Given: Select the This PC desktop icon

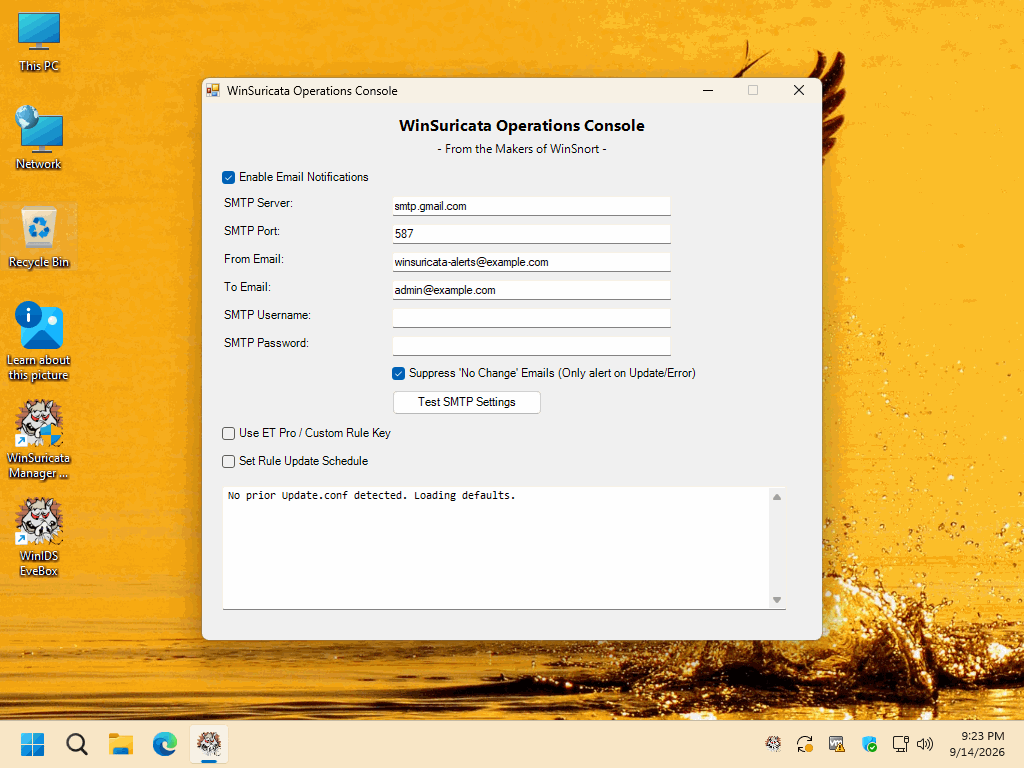Looking at the screenshot, I should (x=39, y=42).
